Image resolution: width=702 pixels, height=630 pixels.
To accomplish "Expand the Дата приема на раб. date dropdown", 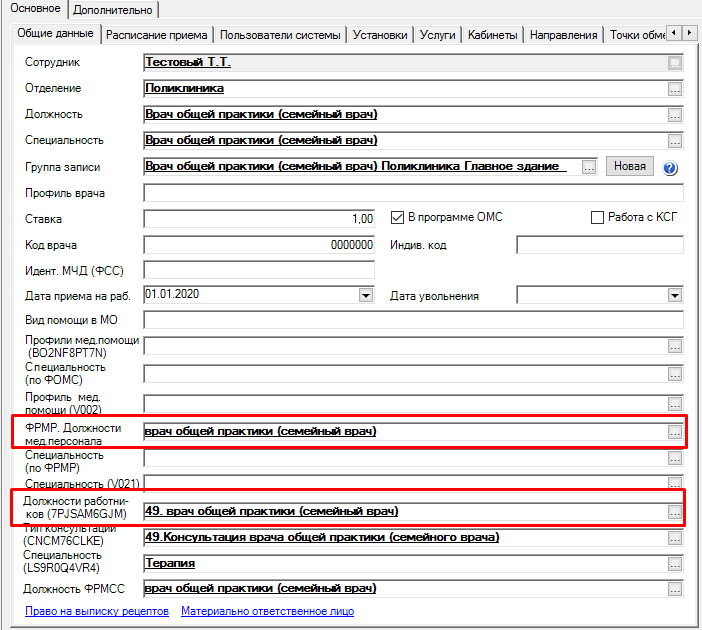I will click(366, 296).
